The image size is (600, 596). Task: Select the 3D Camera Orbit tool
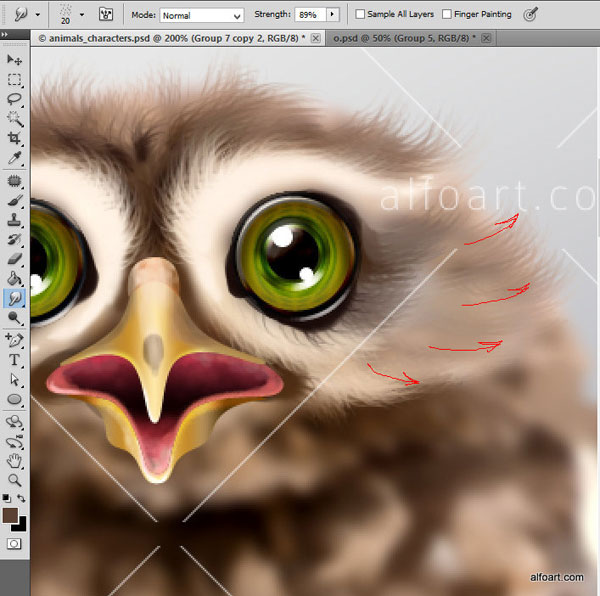[x=15, y=442]
